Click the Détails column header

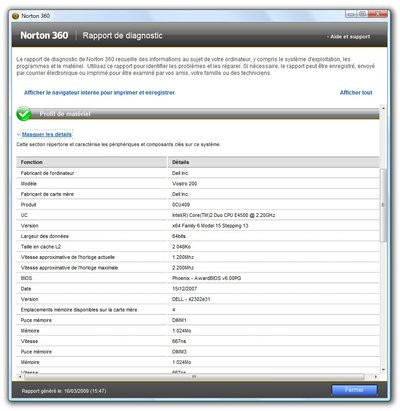pyautogui.click(x=273, y=162)
